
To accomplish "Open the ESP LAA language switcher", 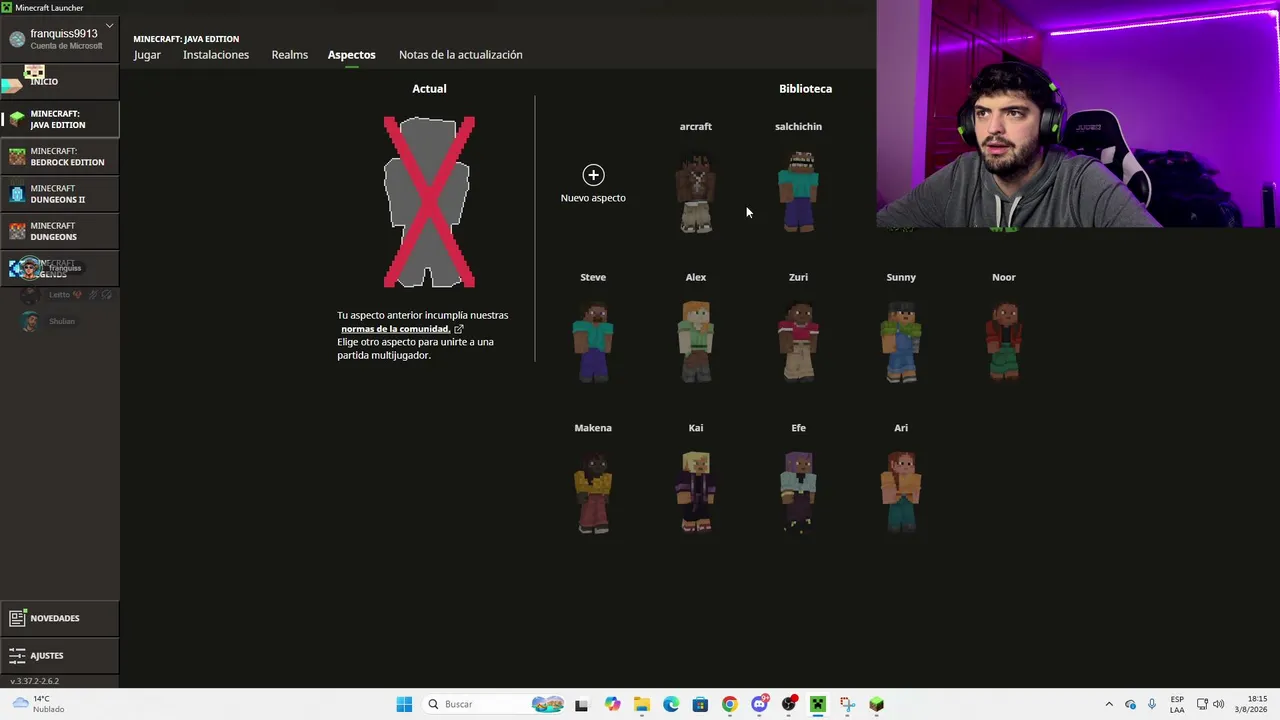I will (1177, 704).
